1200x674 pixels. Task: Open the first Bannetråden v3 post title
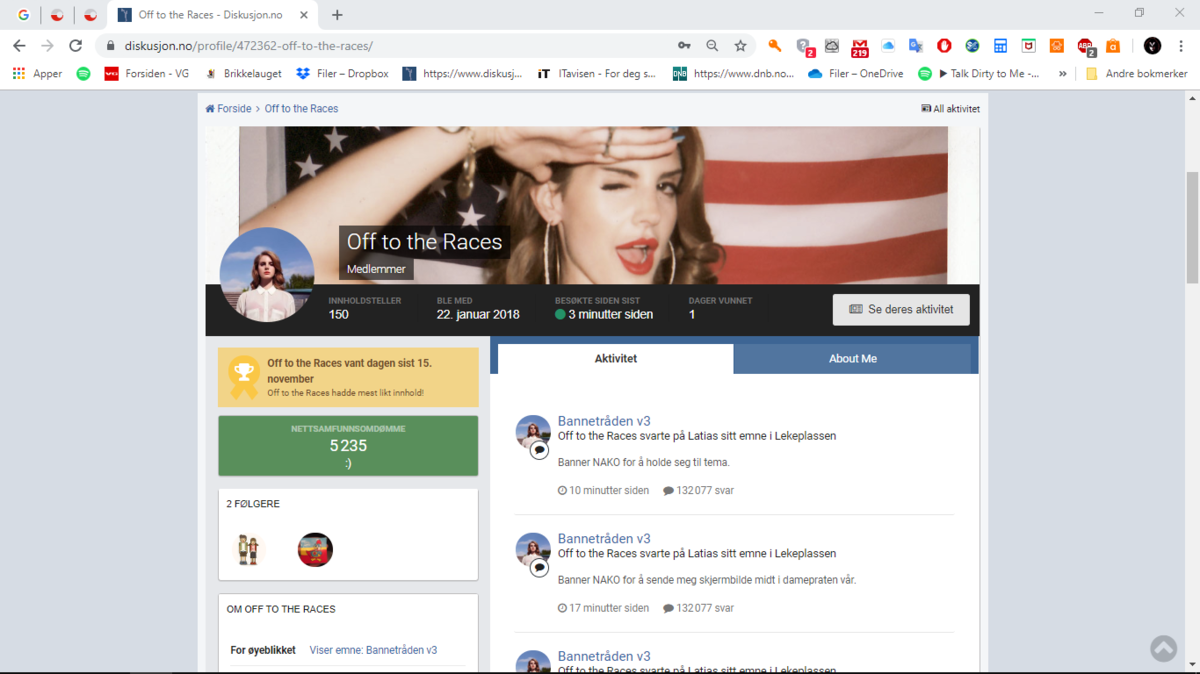pyautogui.click(x=604, y=421)
